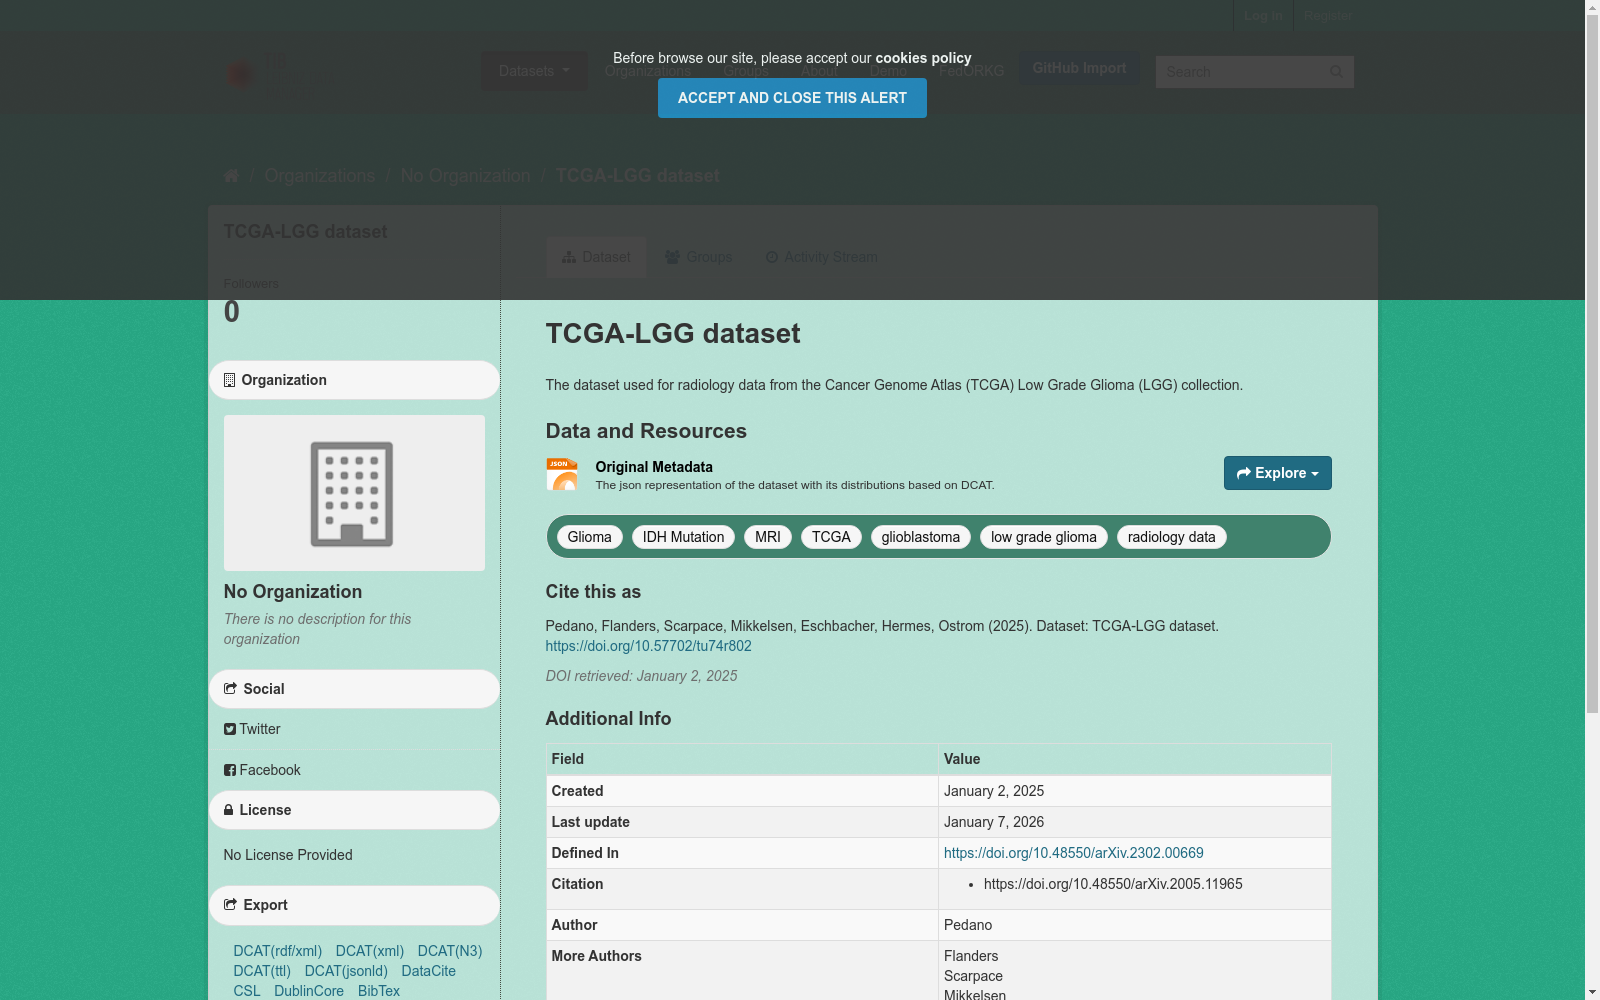This screenshot has height=1000, width=1600.
Task: Export as DataCite
Action: [x=428, y=971]
